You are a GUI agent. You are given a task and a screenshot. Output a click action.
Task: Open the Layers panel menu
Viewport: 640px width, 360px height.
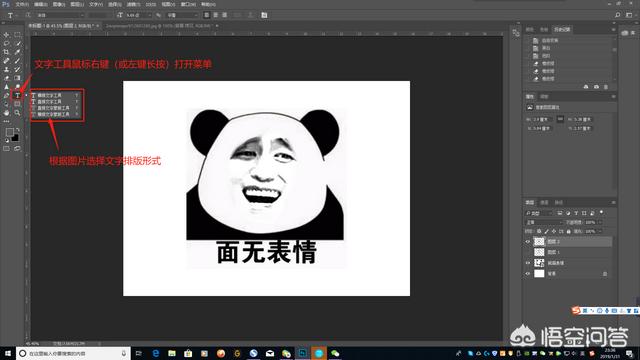point(613,202)
